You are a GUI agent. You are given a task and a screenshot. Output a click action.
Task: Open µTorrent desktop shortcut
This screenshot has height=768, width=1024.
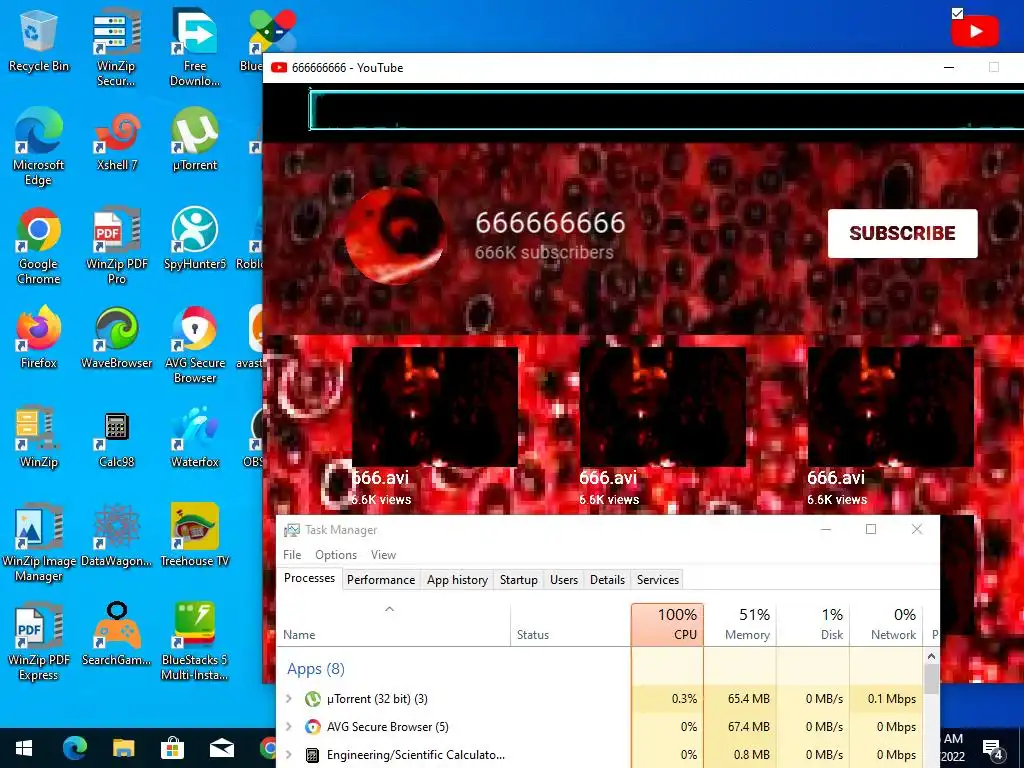pos(195,140)
